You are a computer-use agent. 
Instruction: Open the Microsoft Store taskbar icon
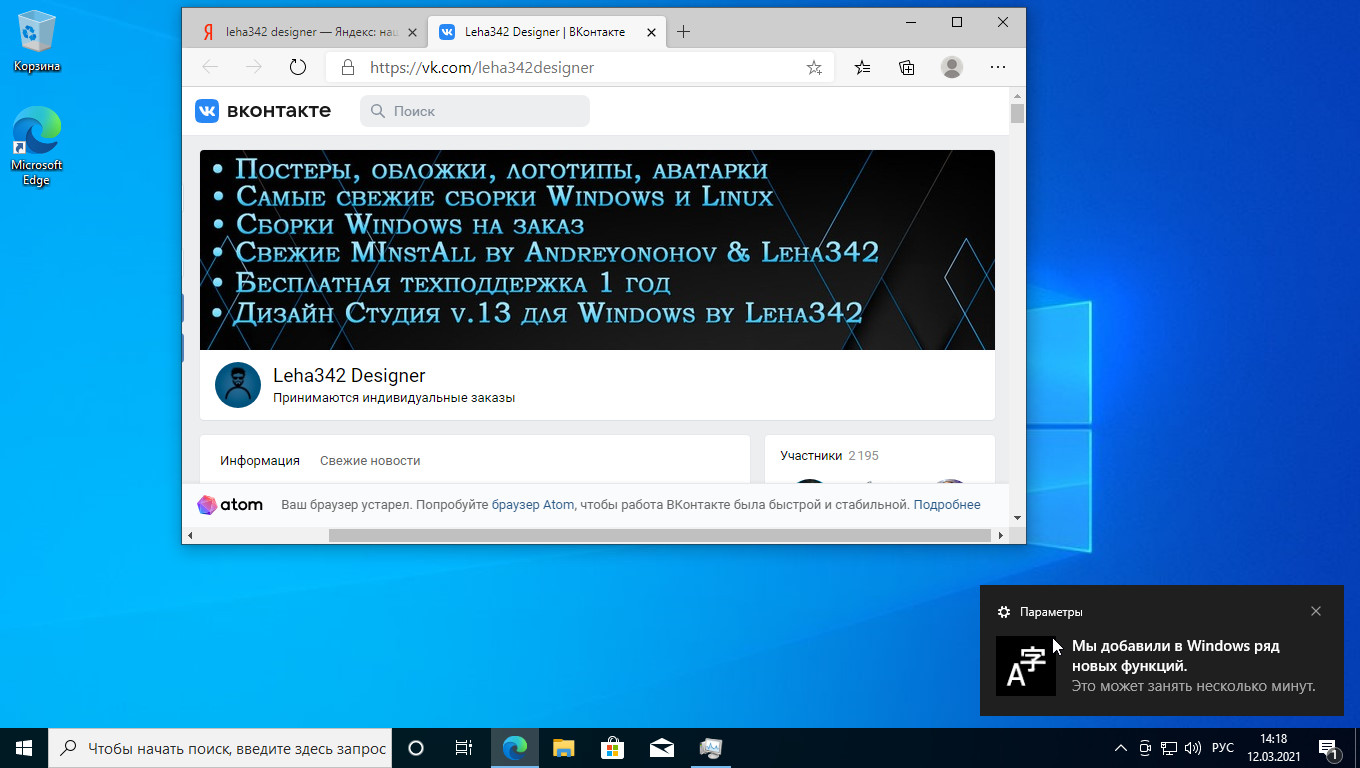click(612, 748)
